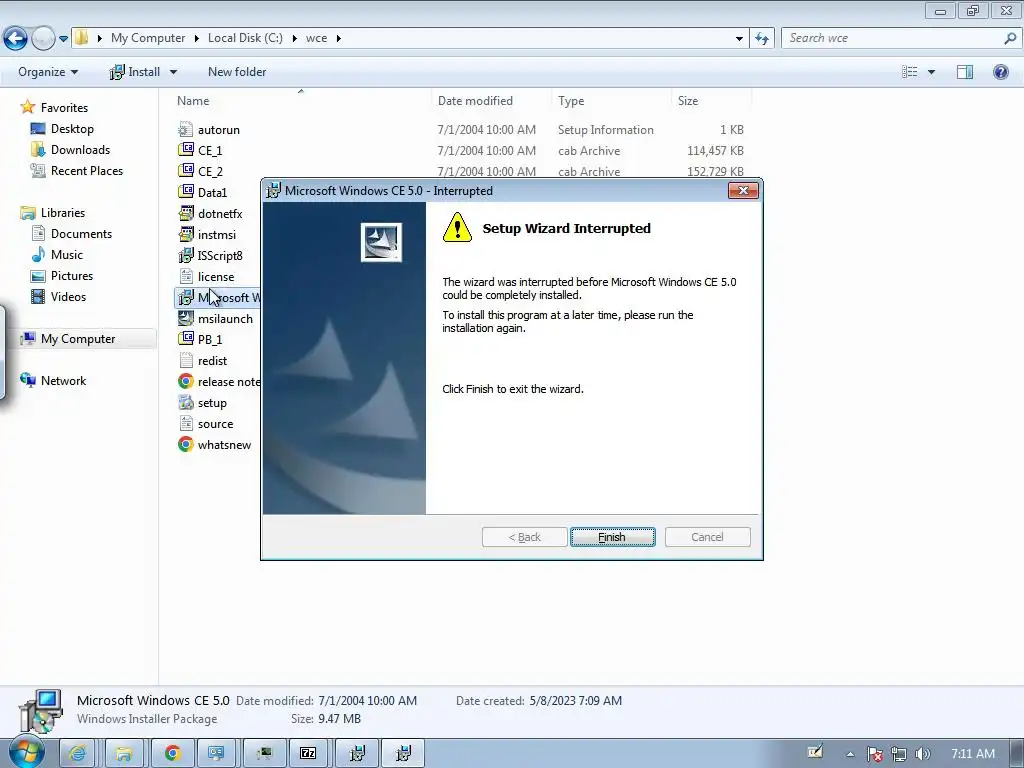Change the view using the view icon
The height and width of the screenshot is (768, 1024).
click(x=910, y=72)
